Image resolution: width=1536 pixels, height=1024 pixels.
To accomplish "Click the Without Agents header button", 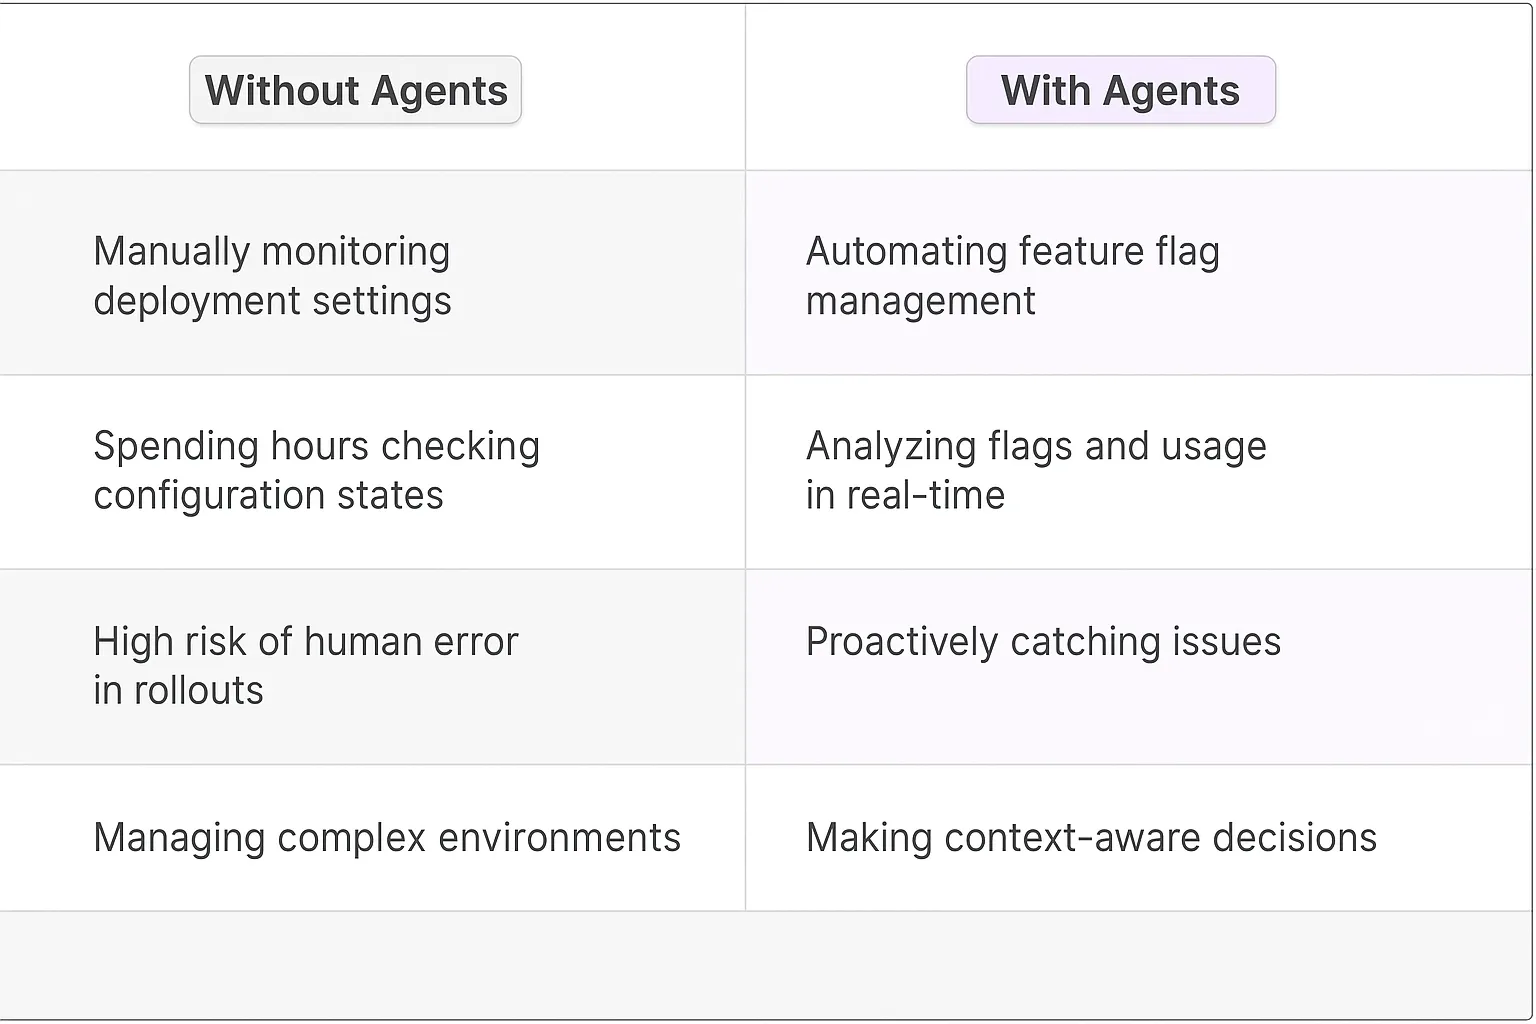I will pos(355,91).
